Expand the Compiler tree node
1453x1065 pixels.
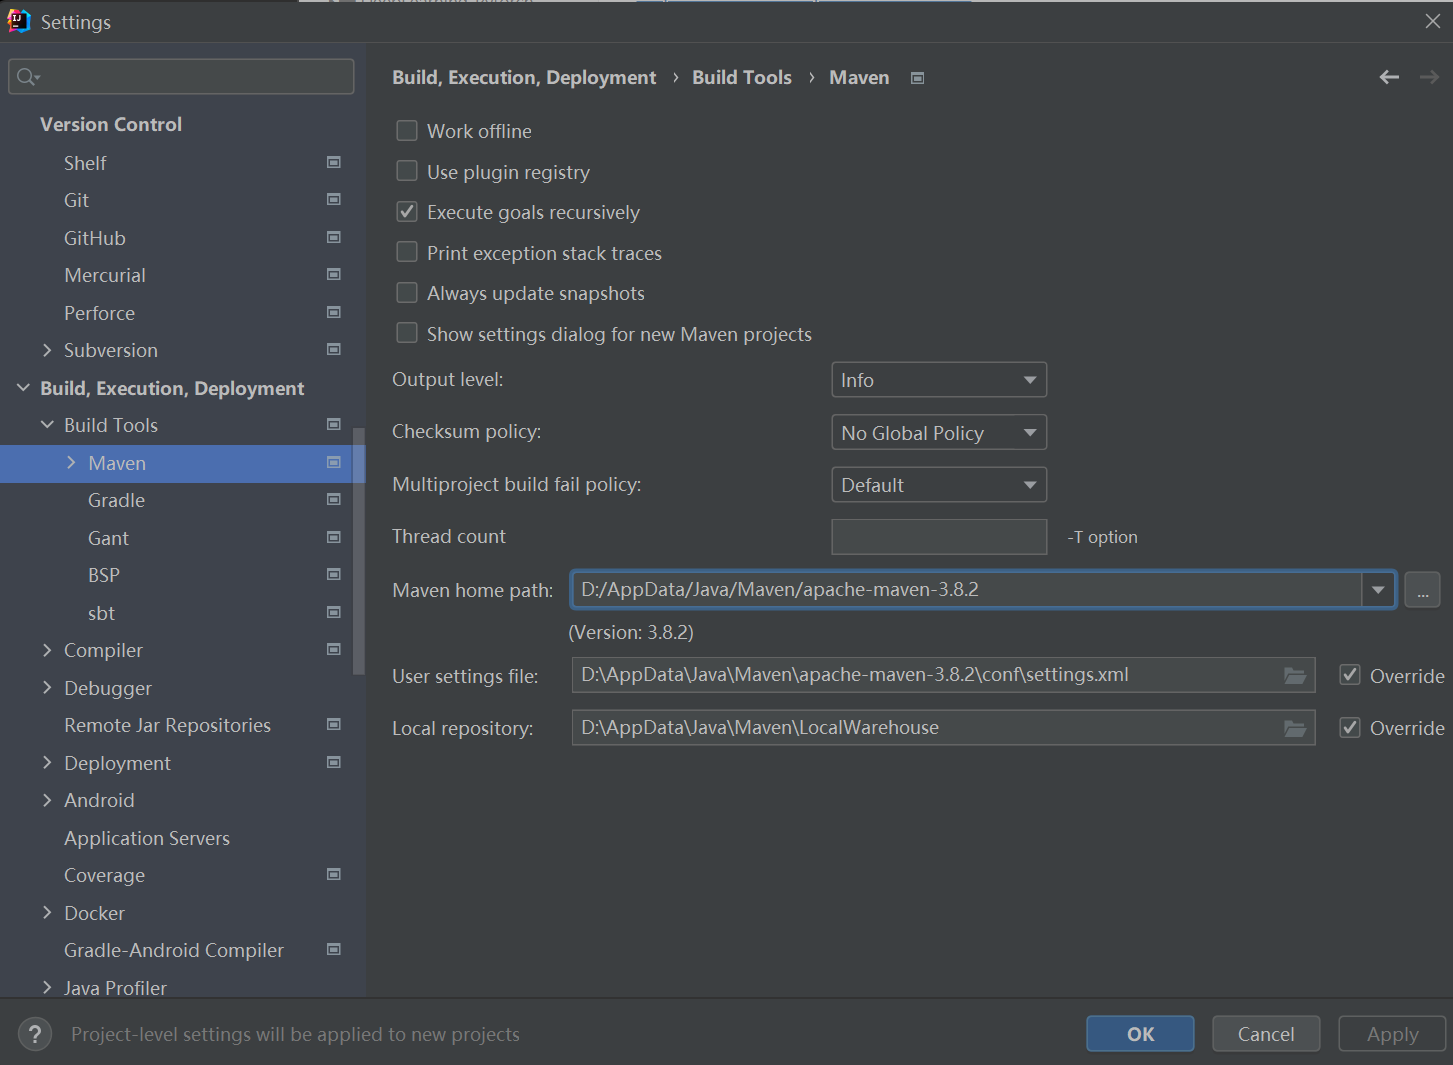[x=47, y=650]
